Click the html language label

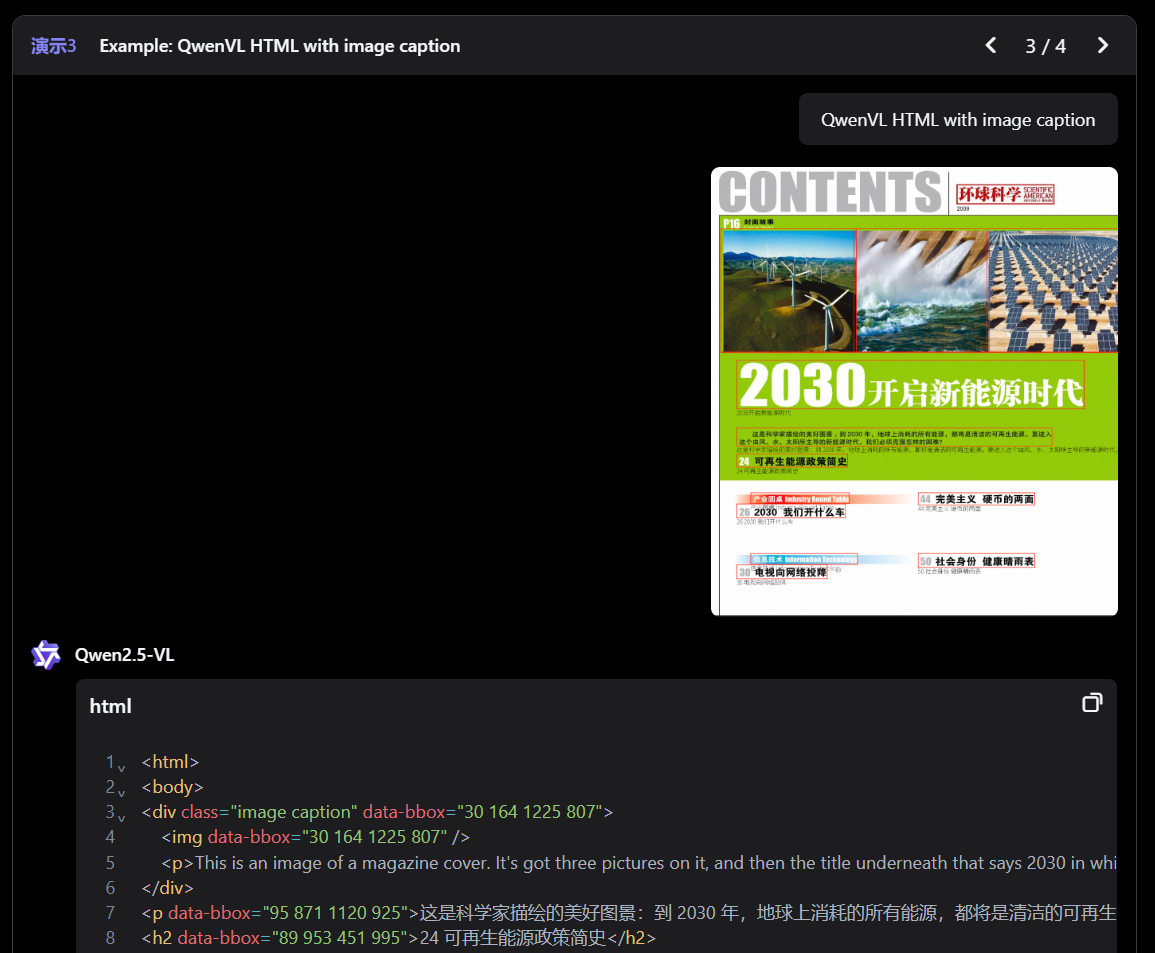[110, 706]
